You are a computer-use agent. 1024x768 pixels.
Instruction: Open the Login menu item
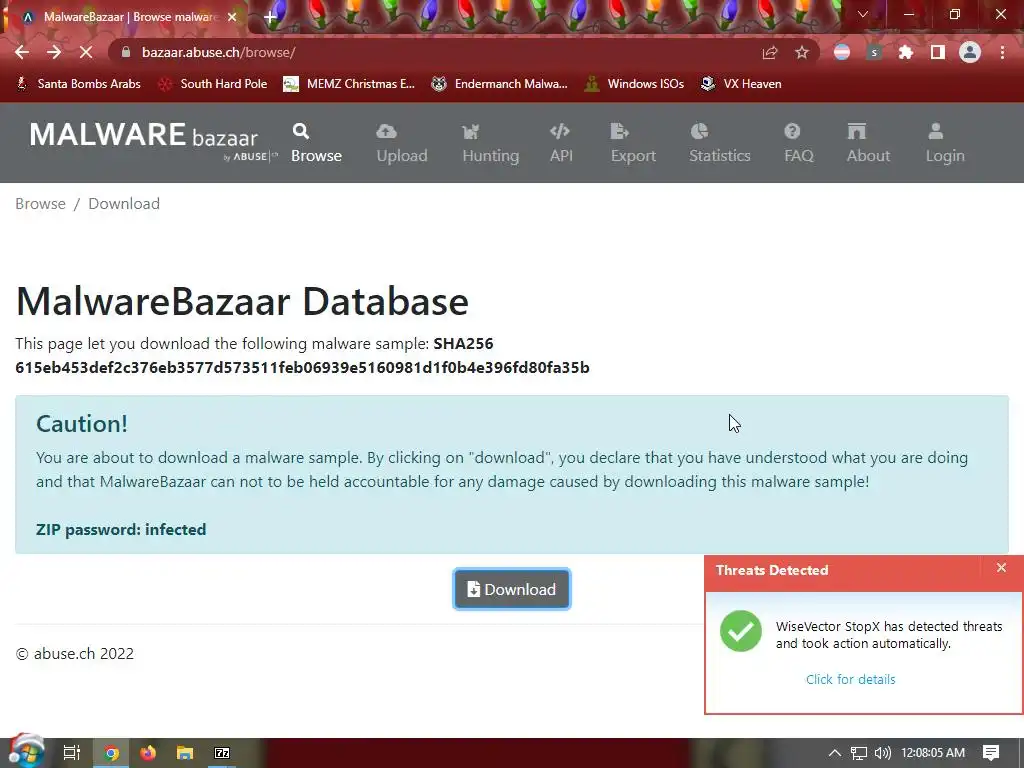[944, 143]
